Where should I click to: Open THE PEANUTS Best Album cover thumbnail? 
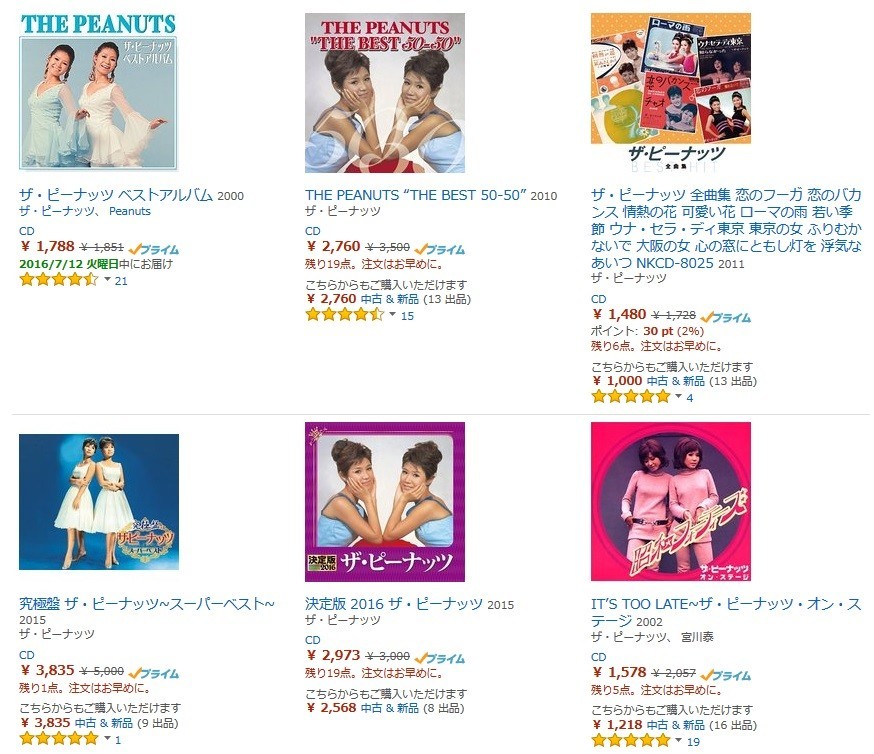click(99, 92)
